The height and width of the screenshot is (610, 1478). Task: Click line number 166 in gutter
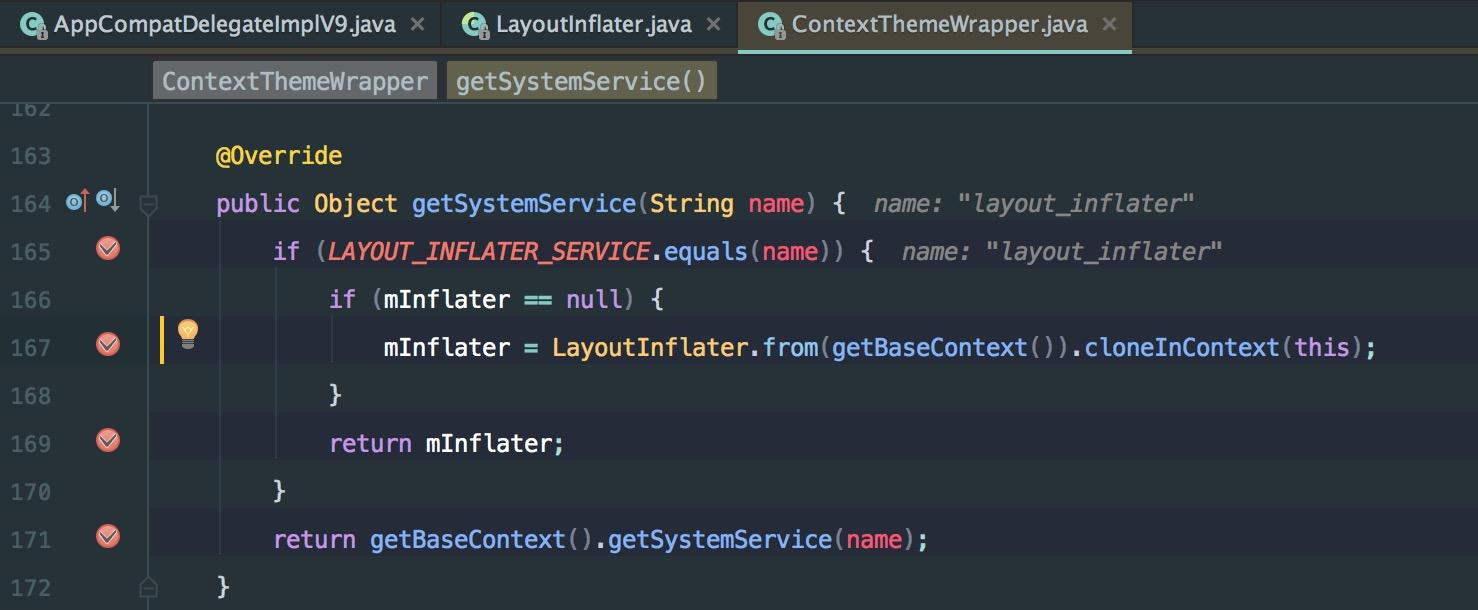30,300
